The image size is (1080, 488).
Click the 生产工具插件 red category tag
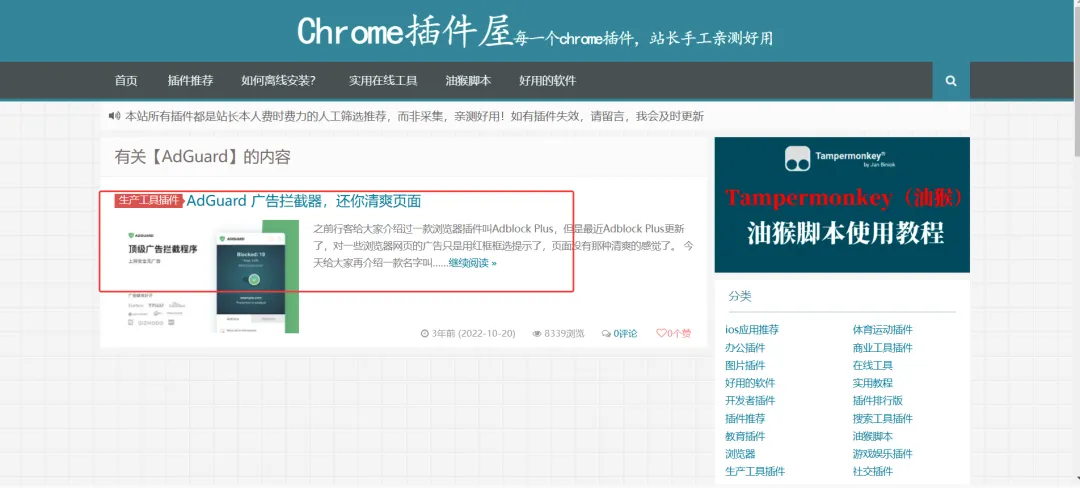(x=149, y=200)
